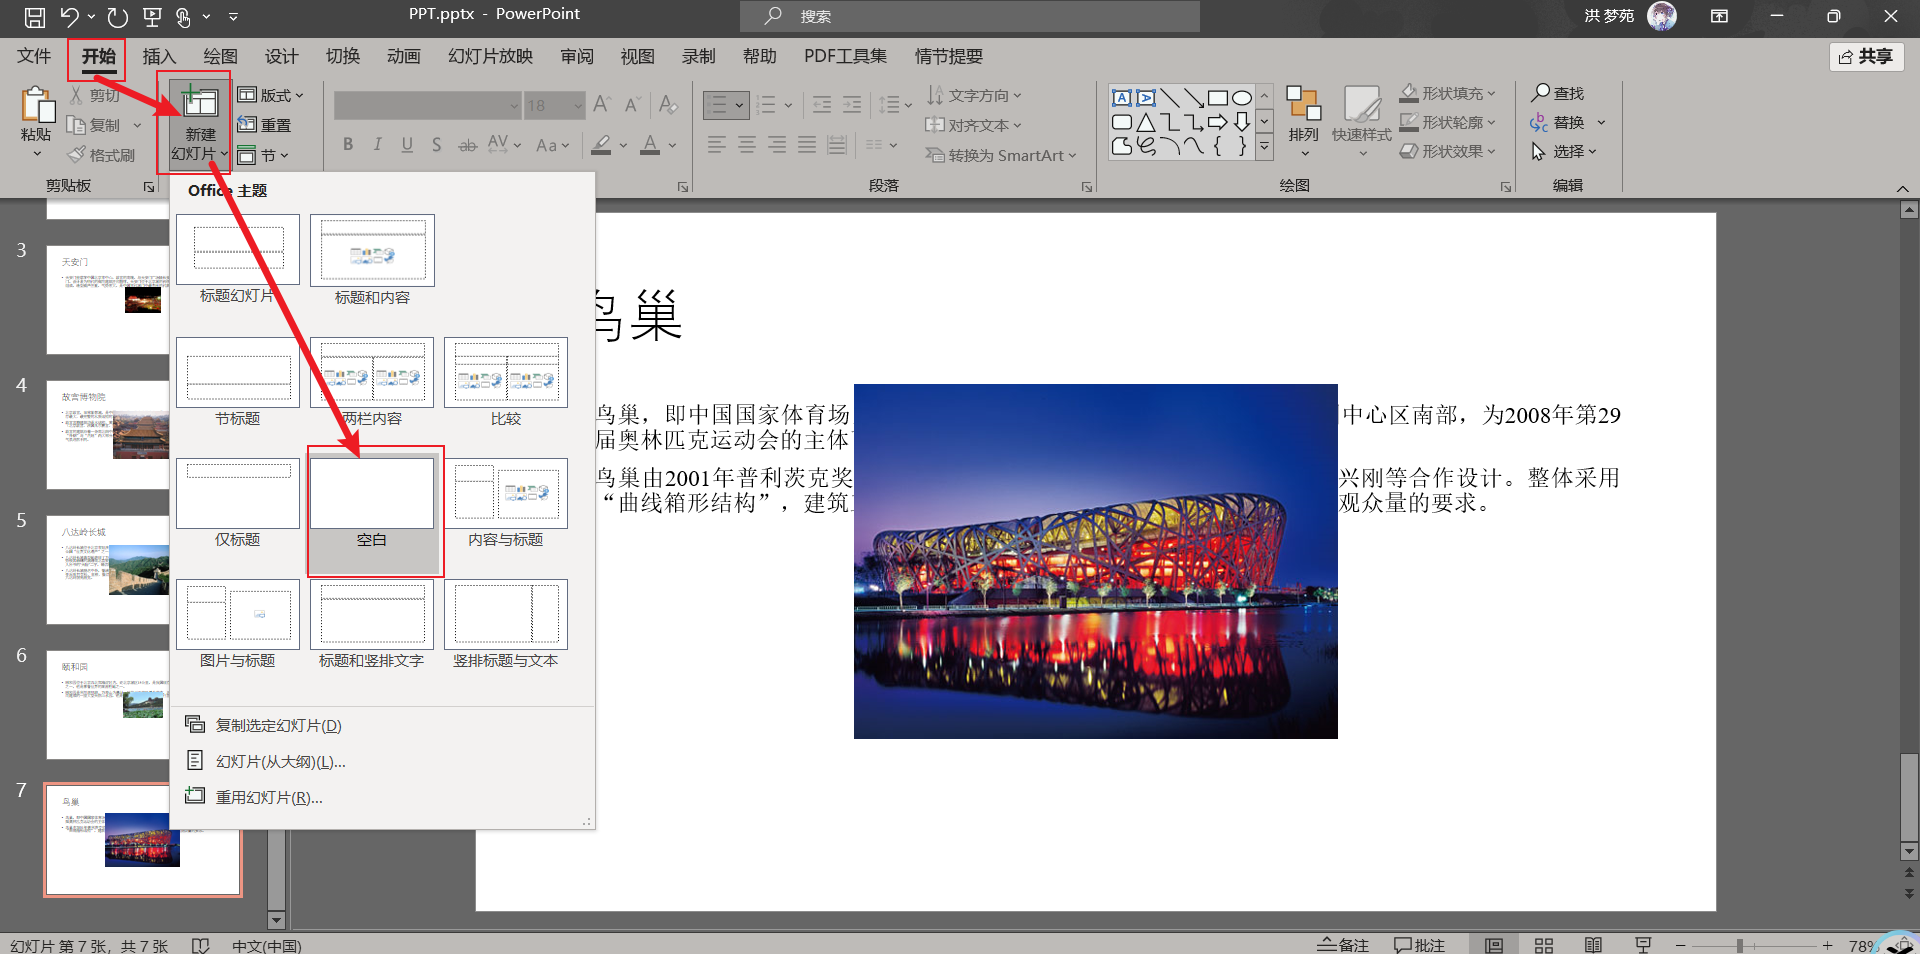
Task: Click the Reset (重置) slide button
Action: coord(265,125)
